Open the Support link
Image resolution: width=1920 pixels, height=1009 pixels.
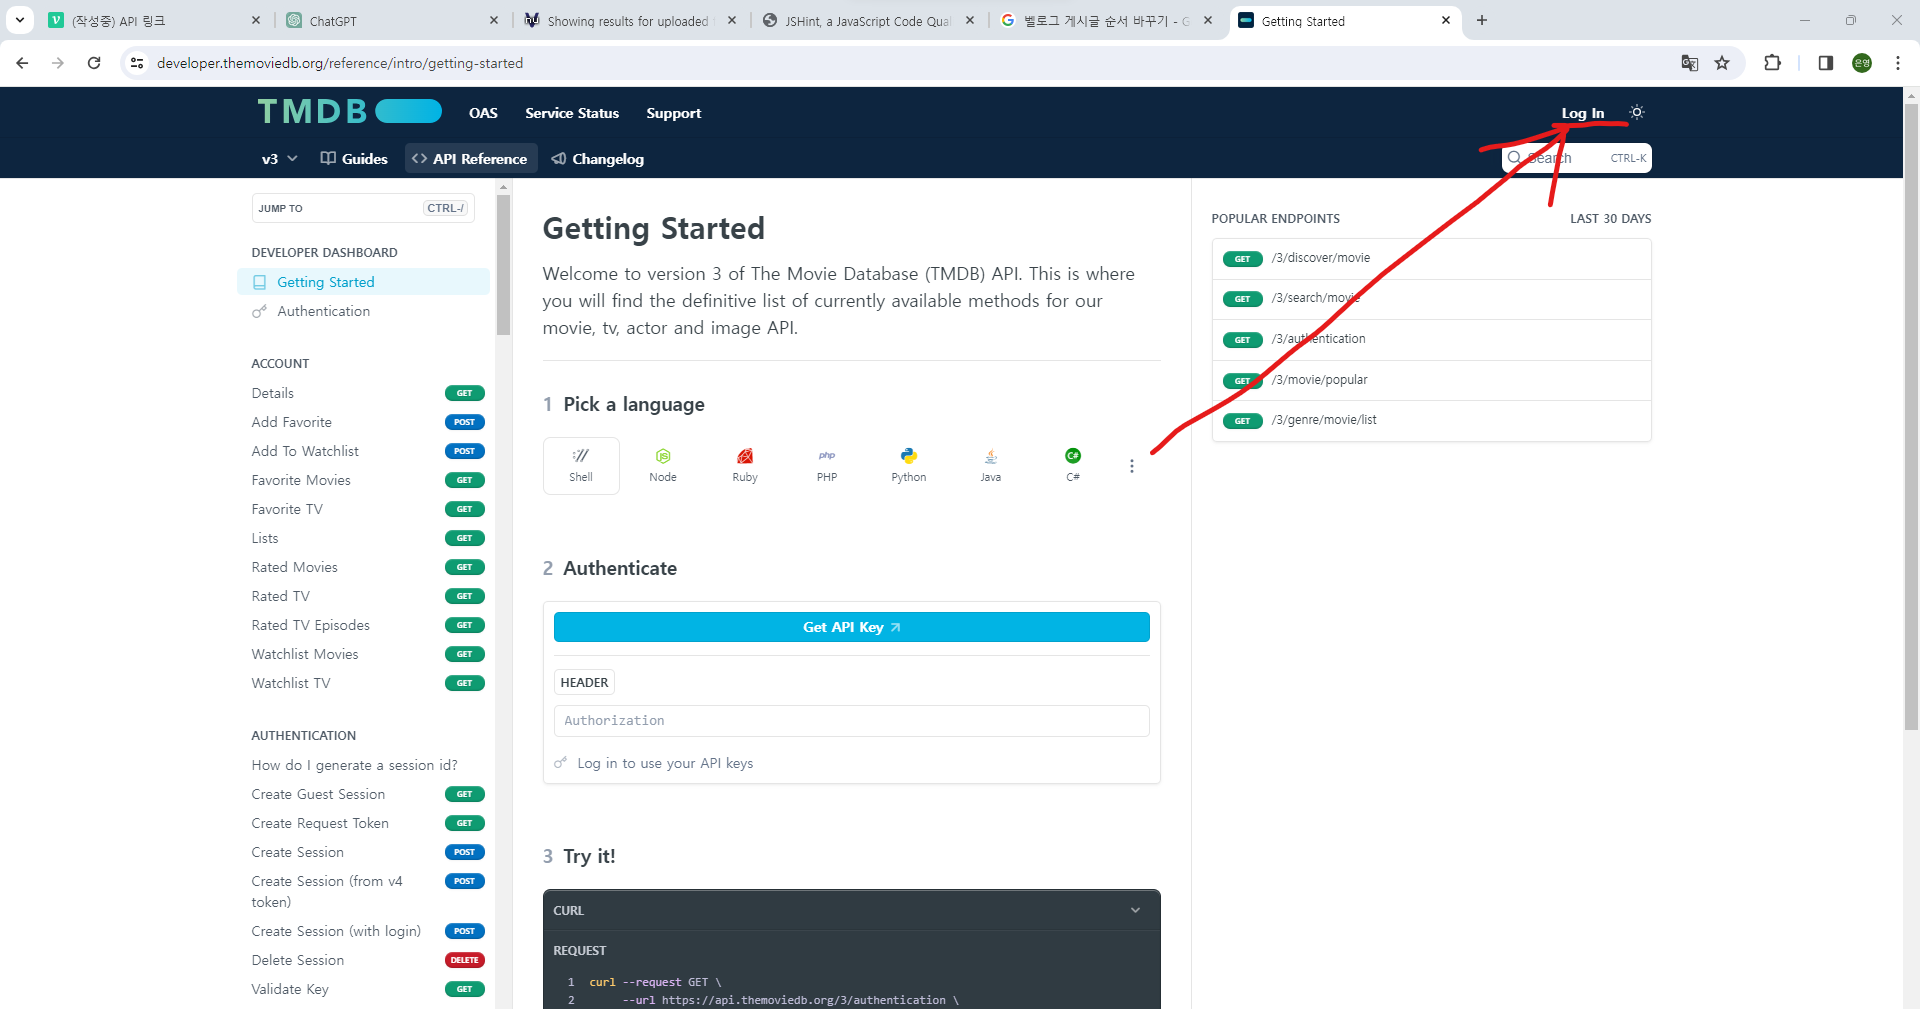674,113
